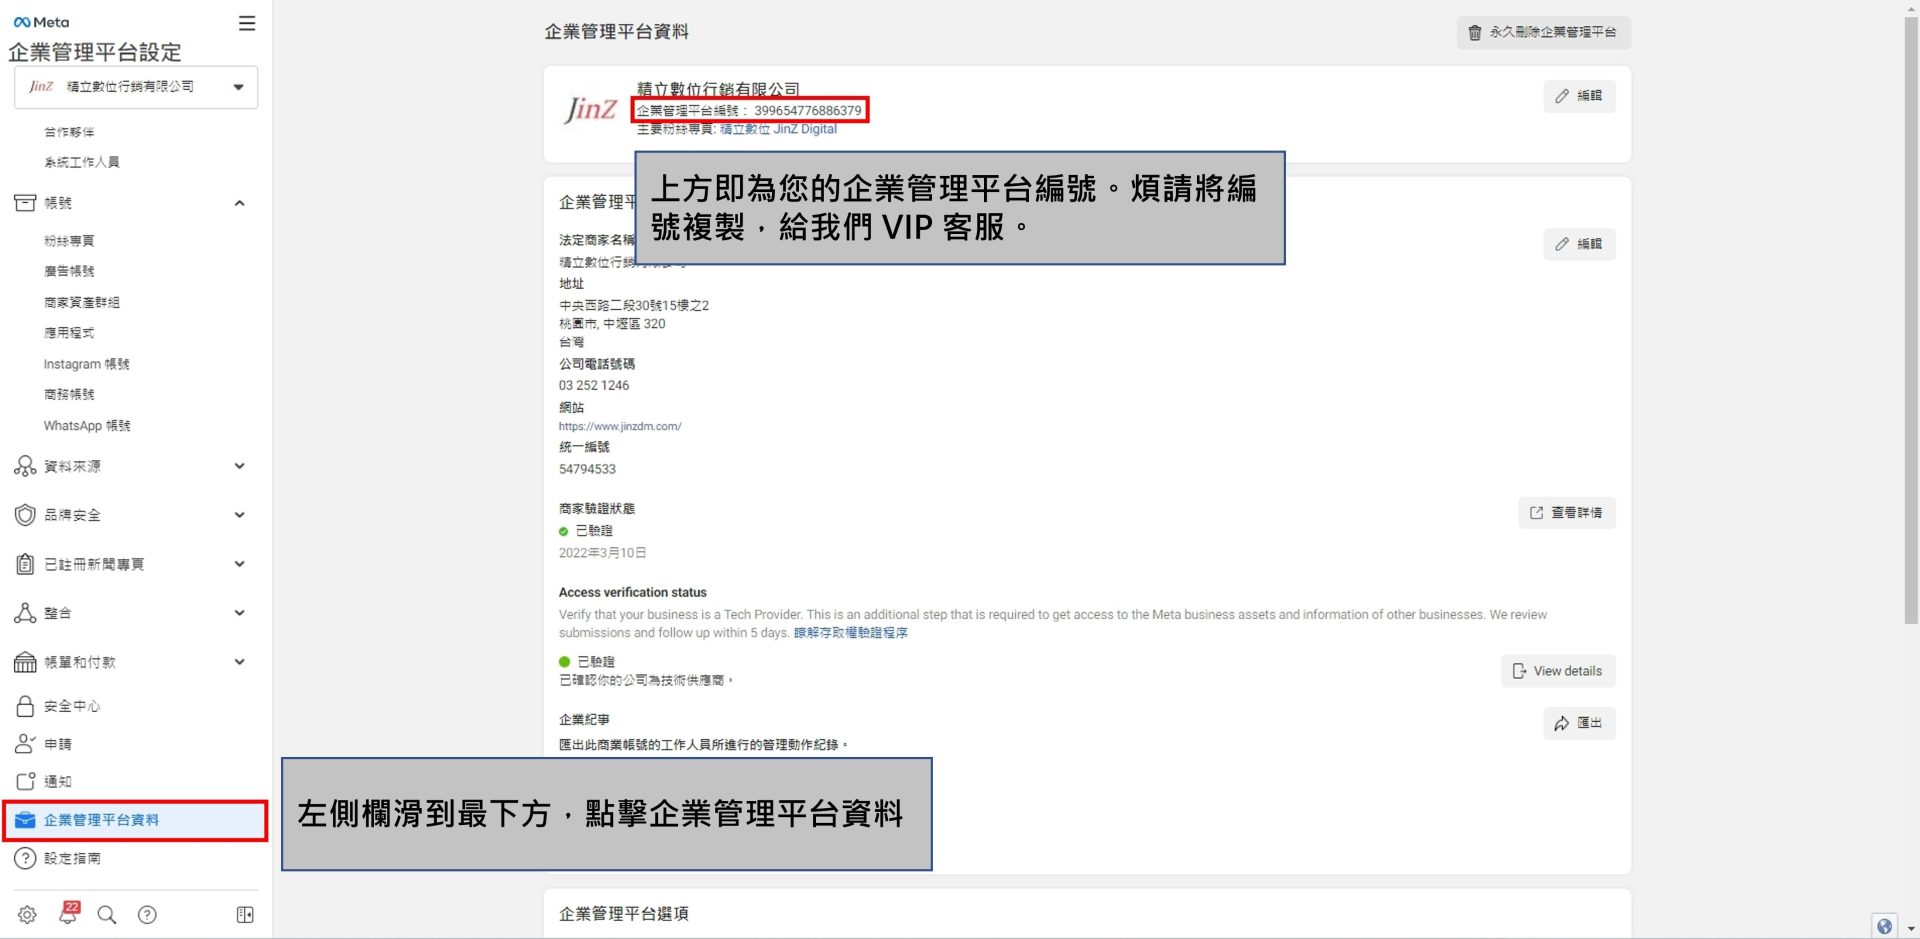Click 查看詳情 for business verification

(1566, 513)
